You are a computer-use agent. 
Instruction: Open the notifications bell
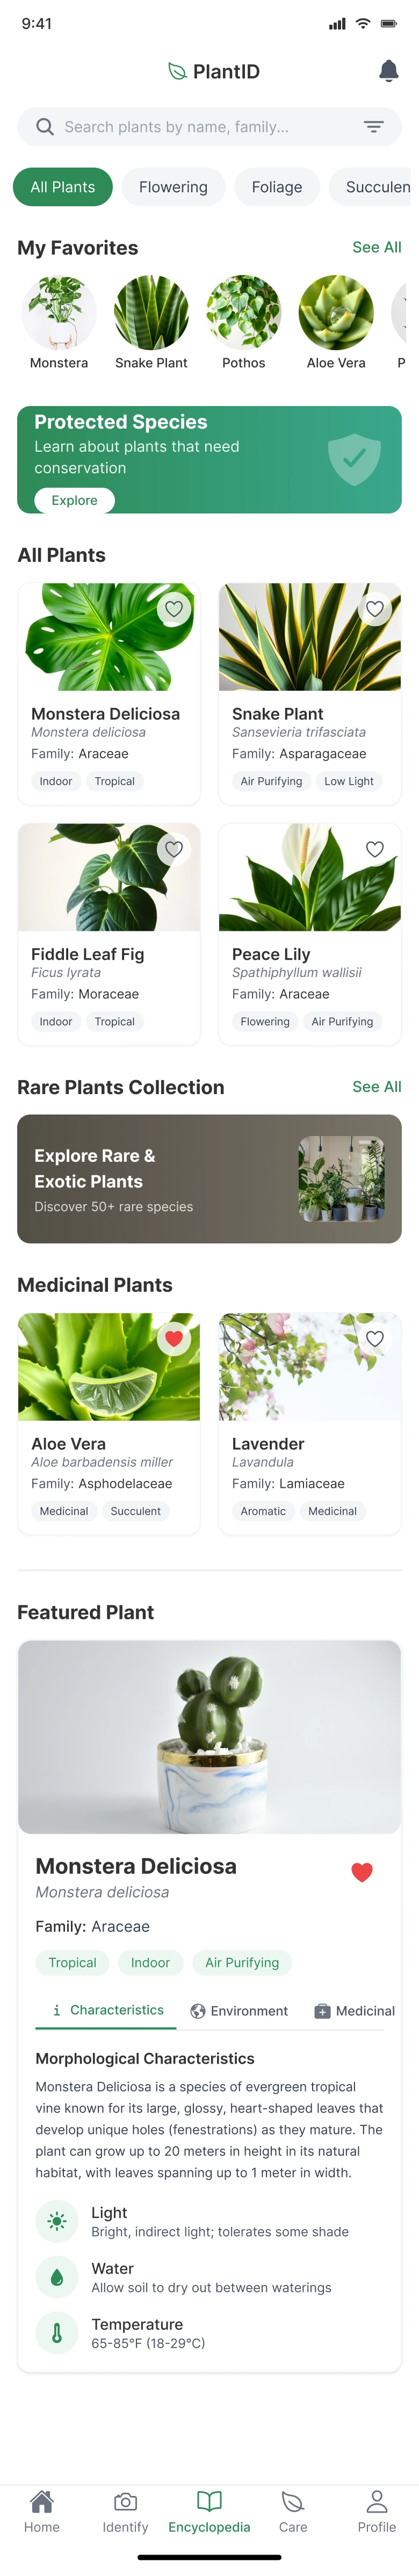[x=389, y=71]
